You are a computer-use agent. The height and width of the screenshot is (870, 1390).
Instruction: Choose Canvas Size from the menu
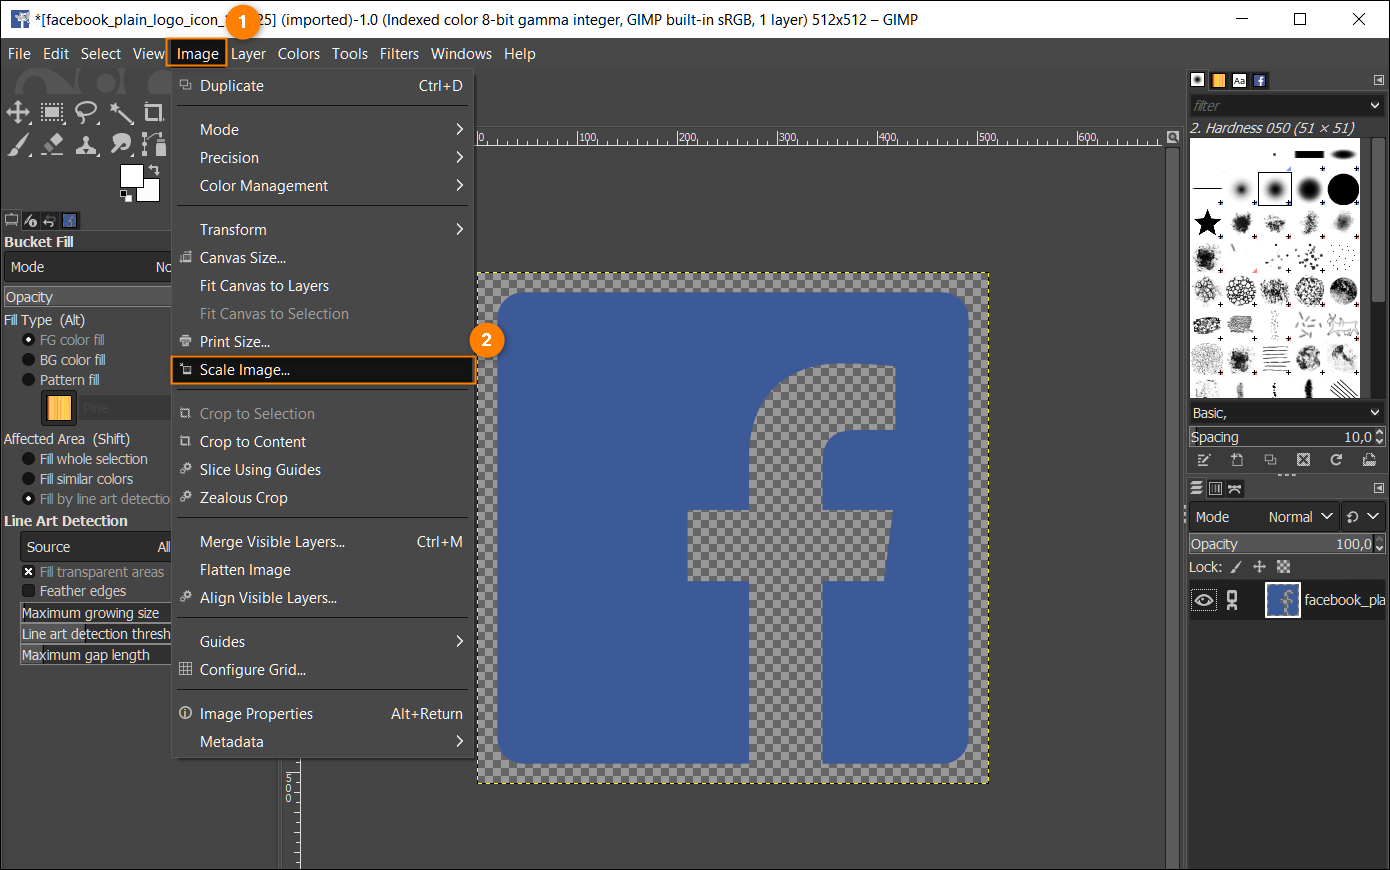pos(322,258)
